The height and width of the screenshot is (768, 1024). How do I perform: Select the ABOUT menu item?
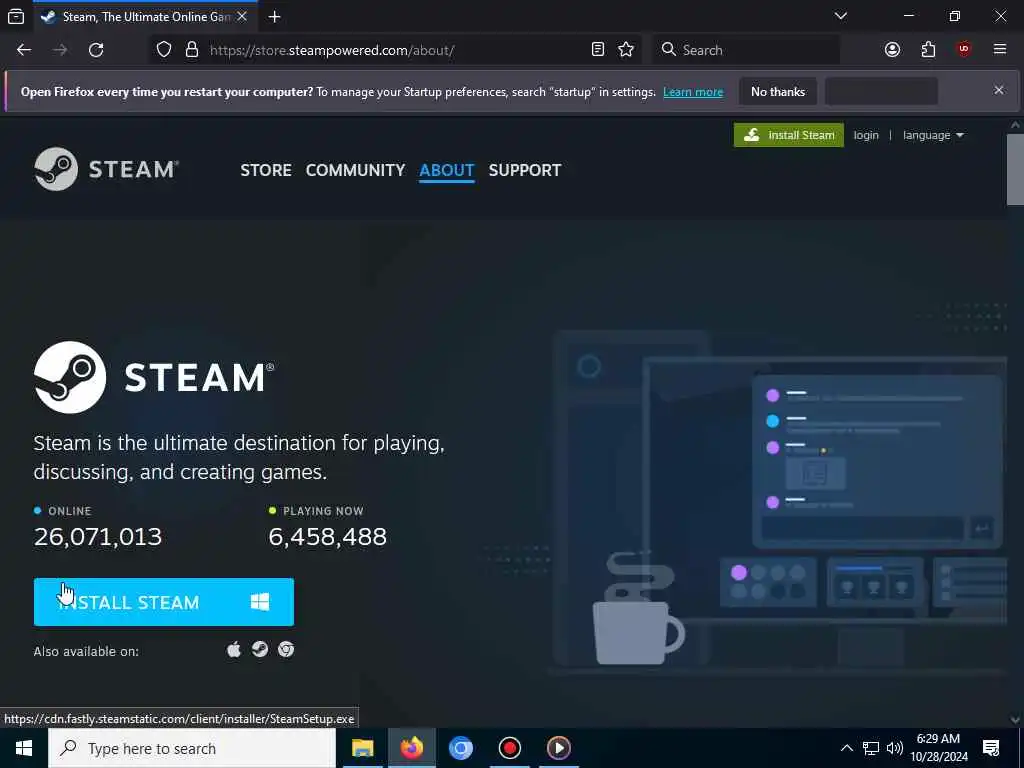point(447,170)
